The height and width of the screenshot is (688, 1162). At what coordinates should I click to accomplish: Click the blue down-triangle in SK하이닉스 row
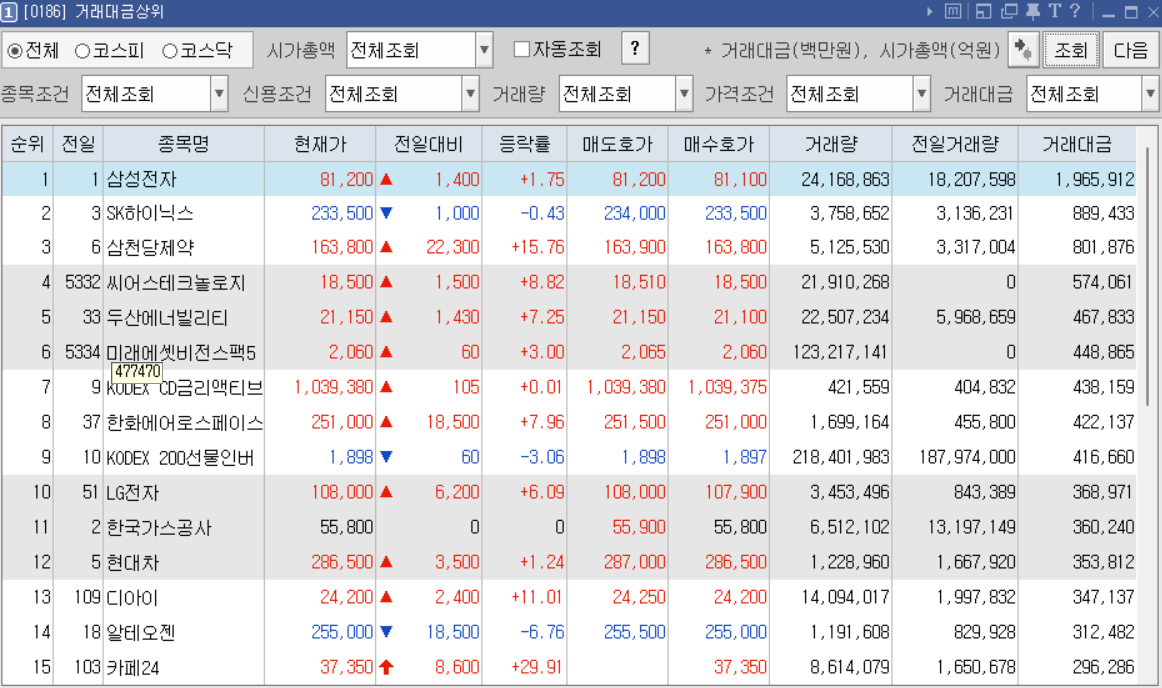pyautogui.click(x=386, y=213)
